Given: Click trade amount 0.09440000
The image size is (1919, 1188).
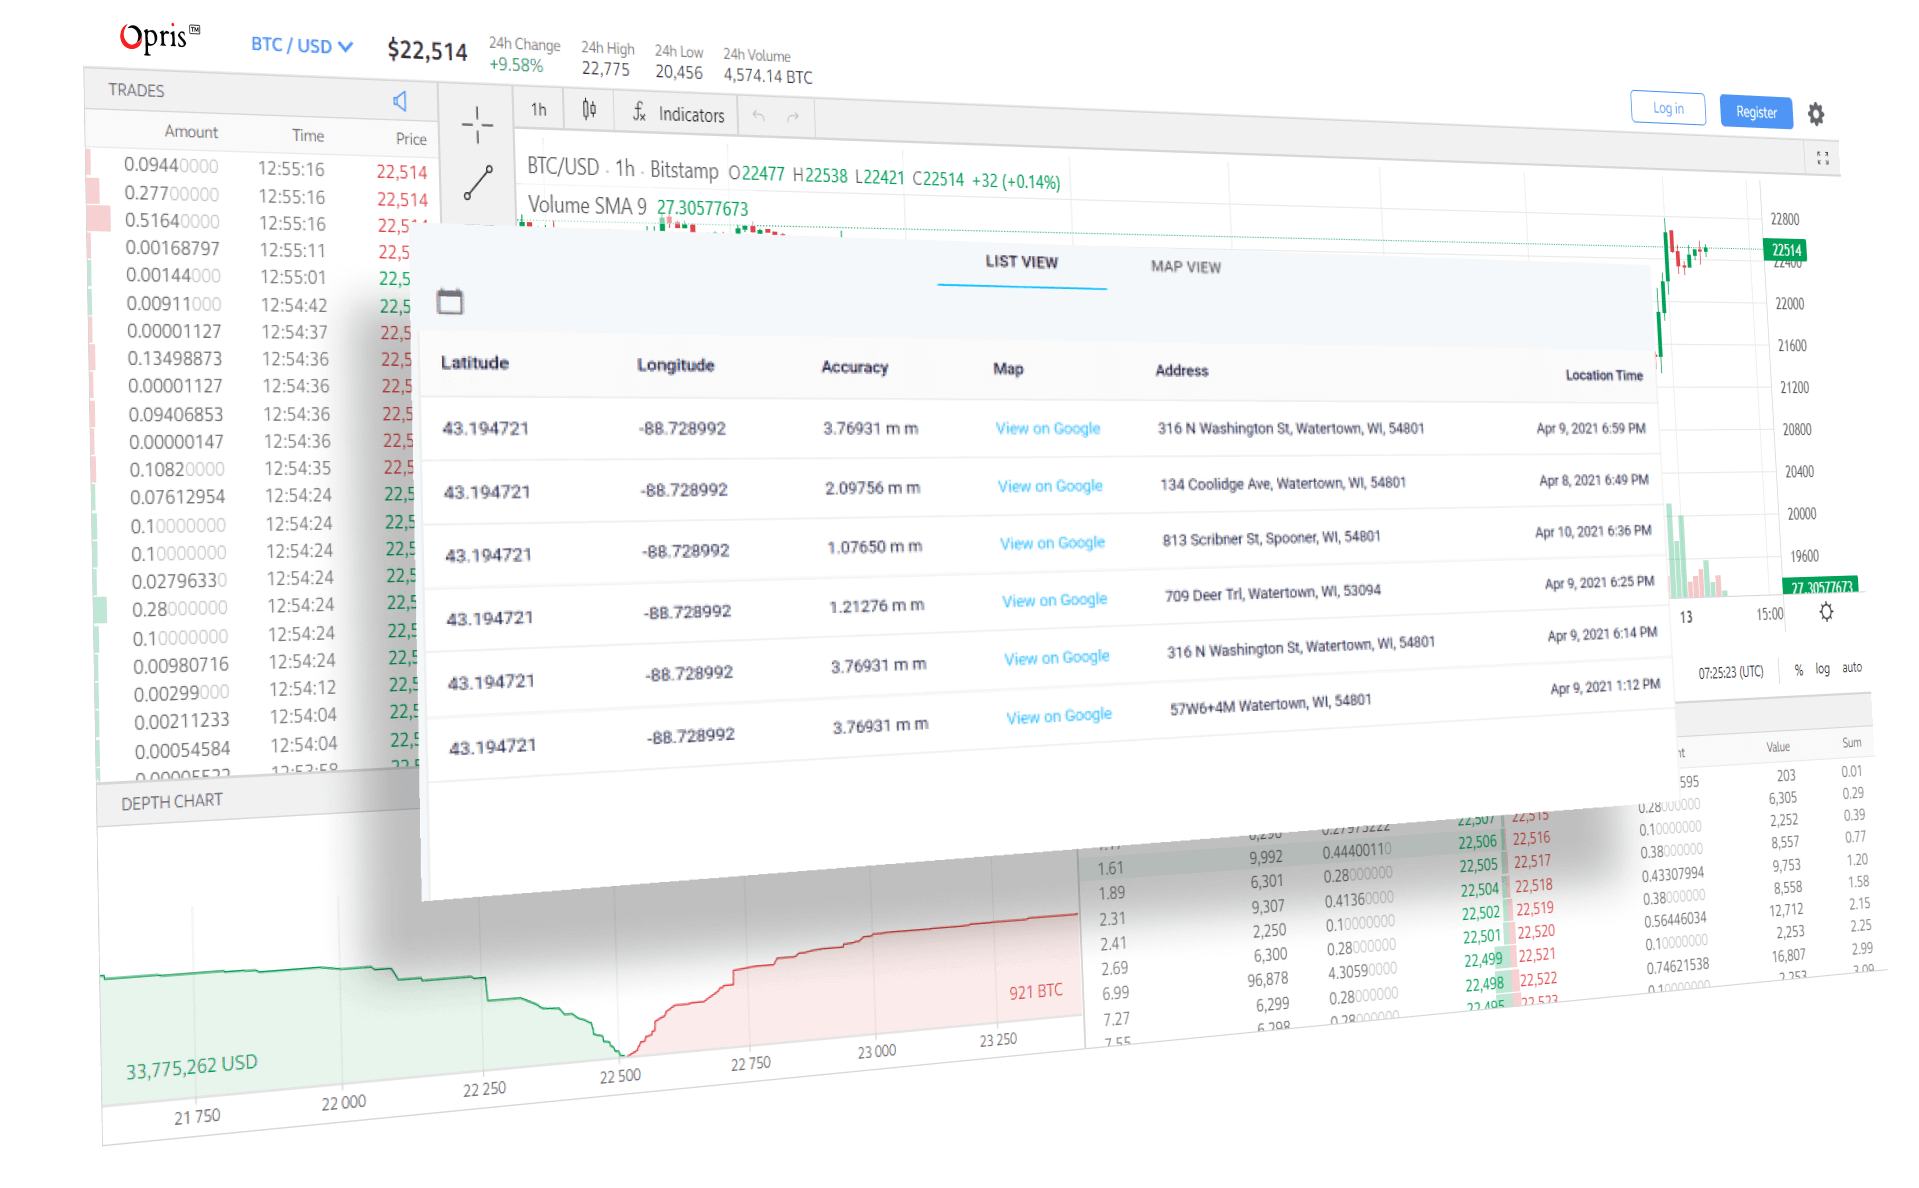Looking at the screenshot, I should 171,165.
